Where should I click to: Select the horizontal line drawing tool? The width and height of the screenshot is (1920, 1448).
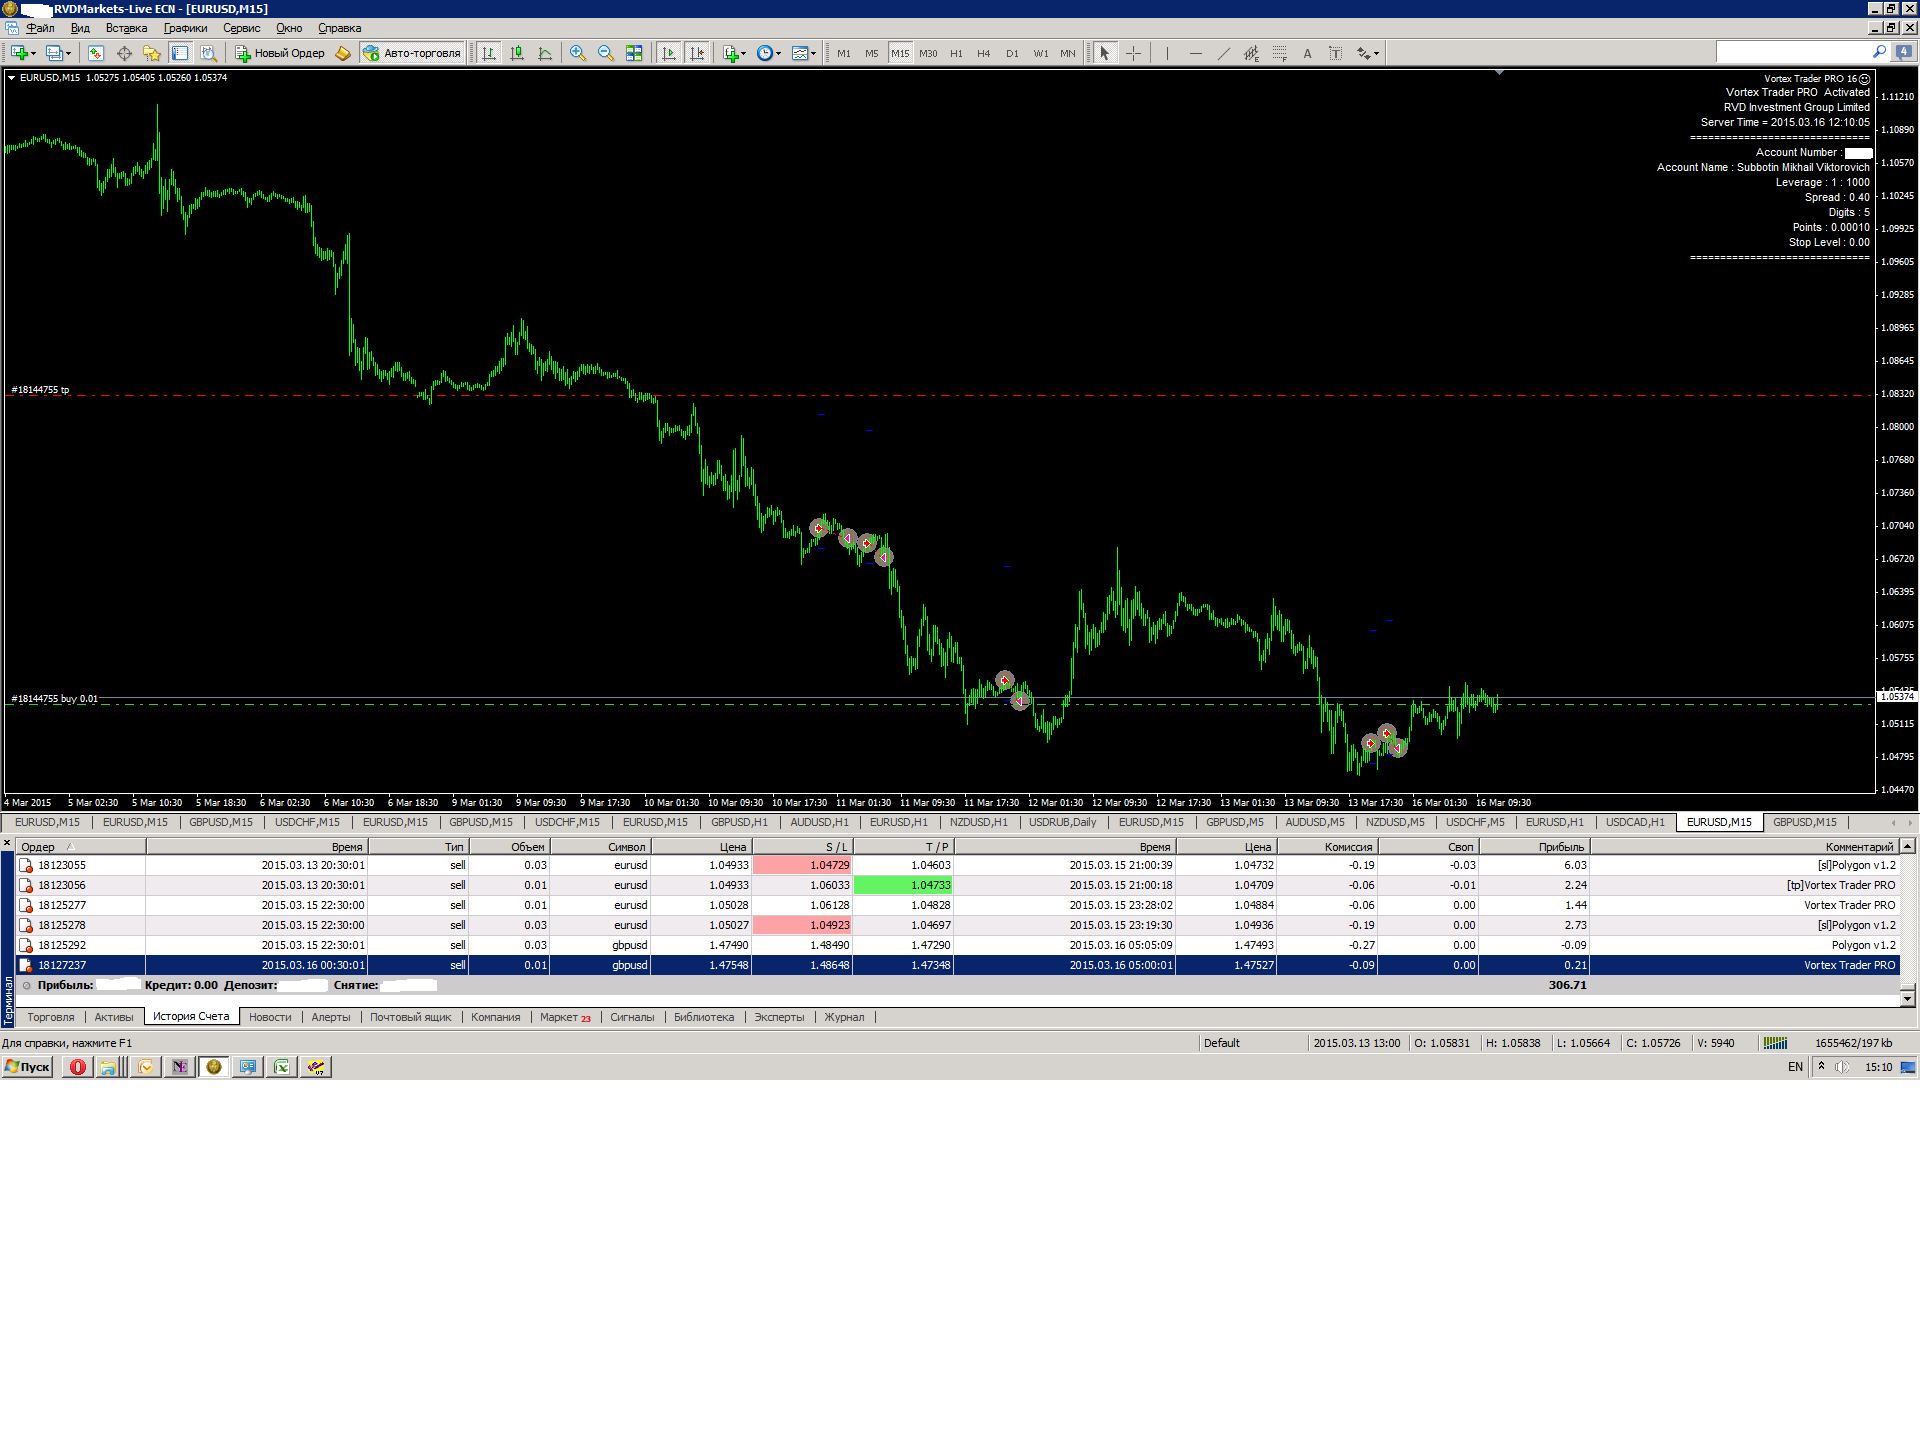pyautogui.click(x=1195, y=53)
